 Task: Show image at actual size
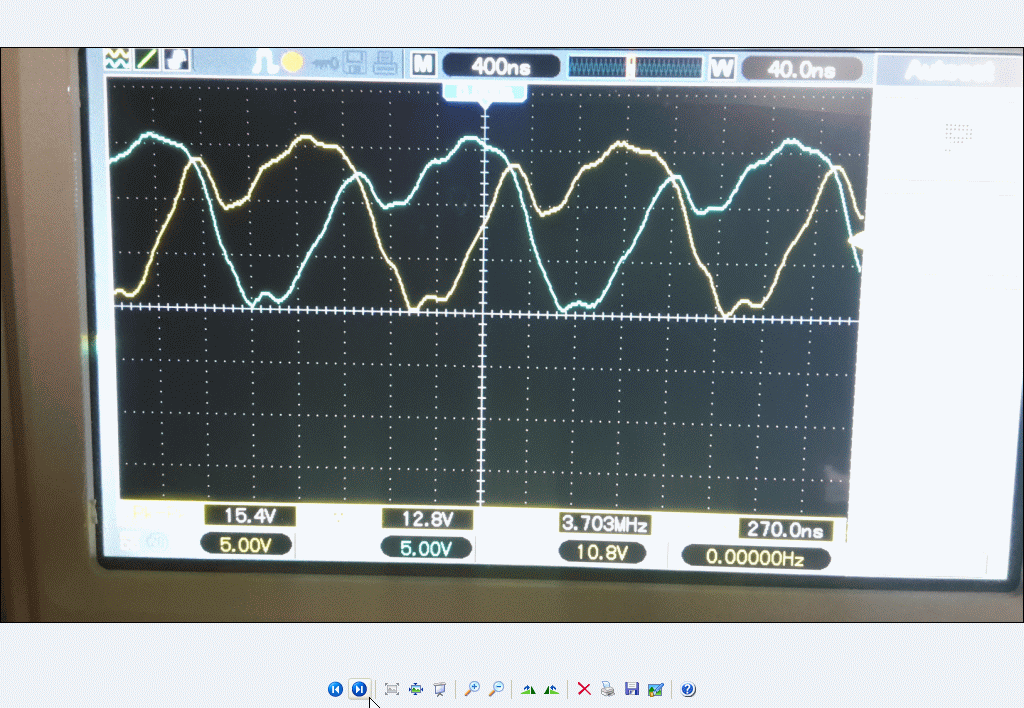click(x=416, y=689)
